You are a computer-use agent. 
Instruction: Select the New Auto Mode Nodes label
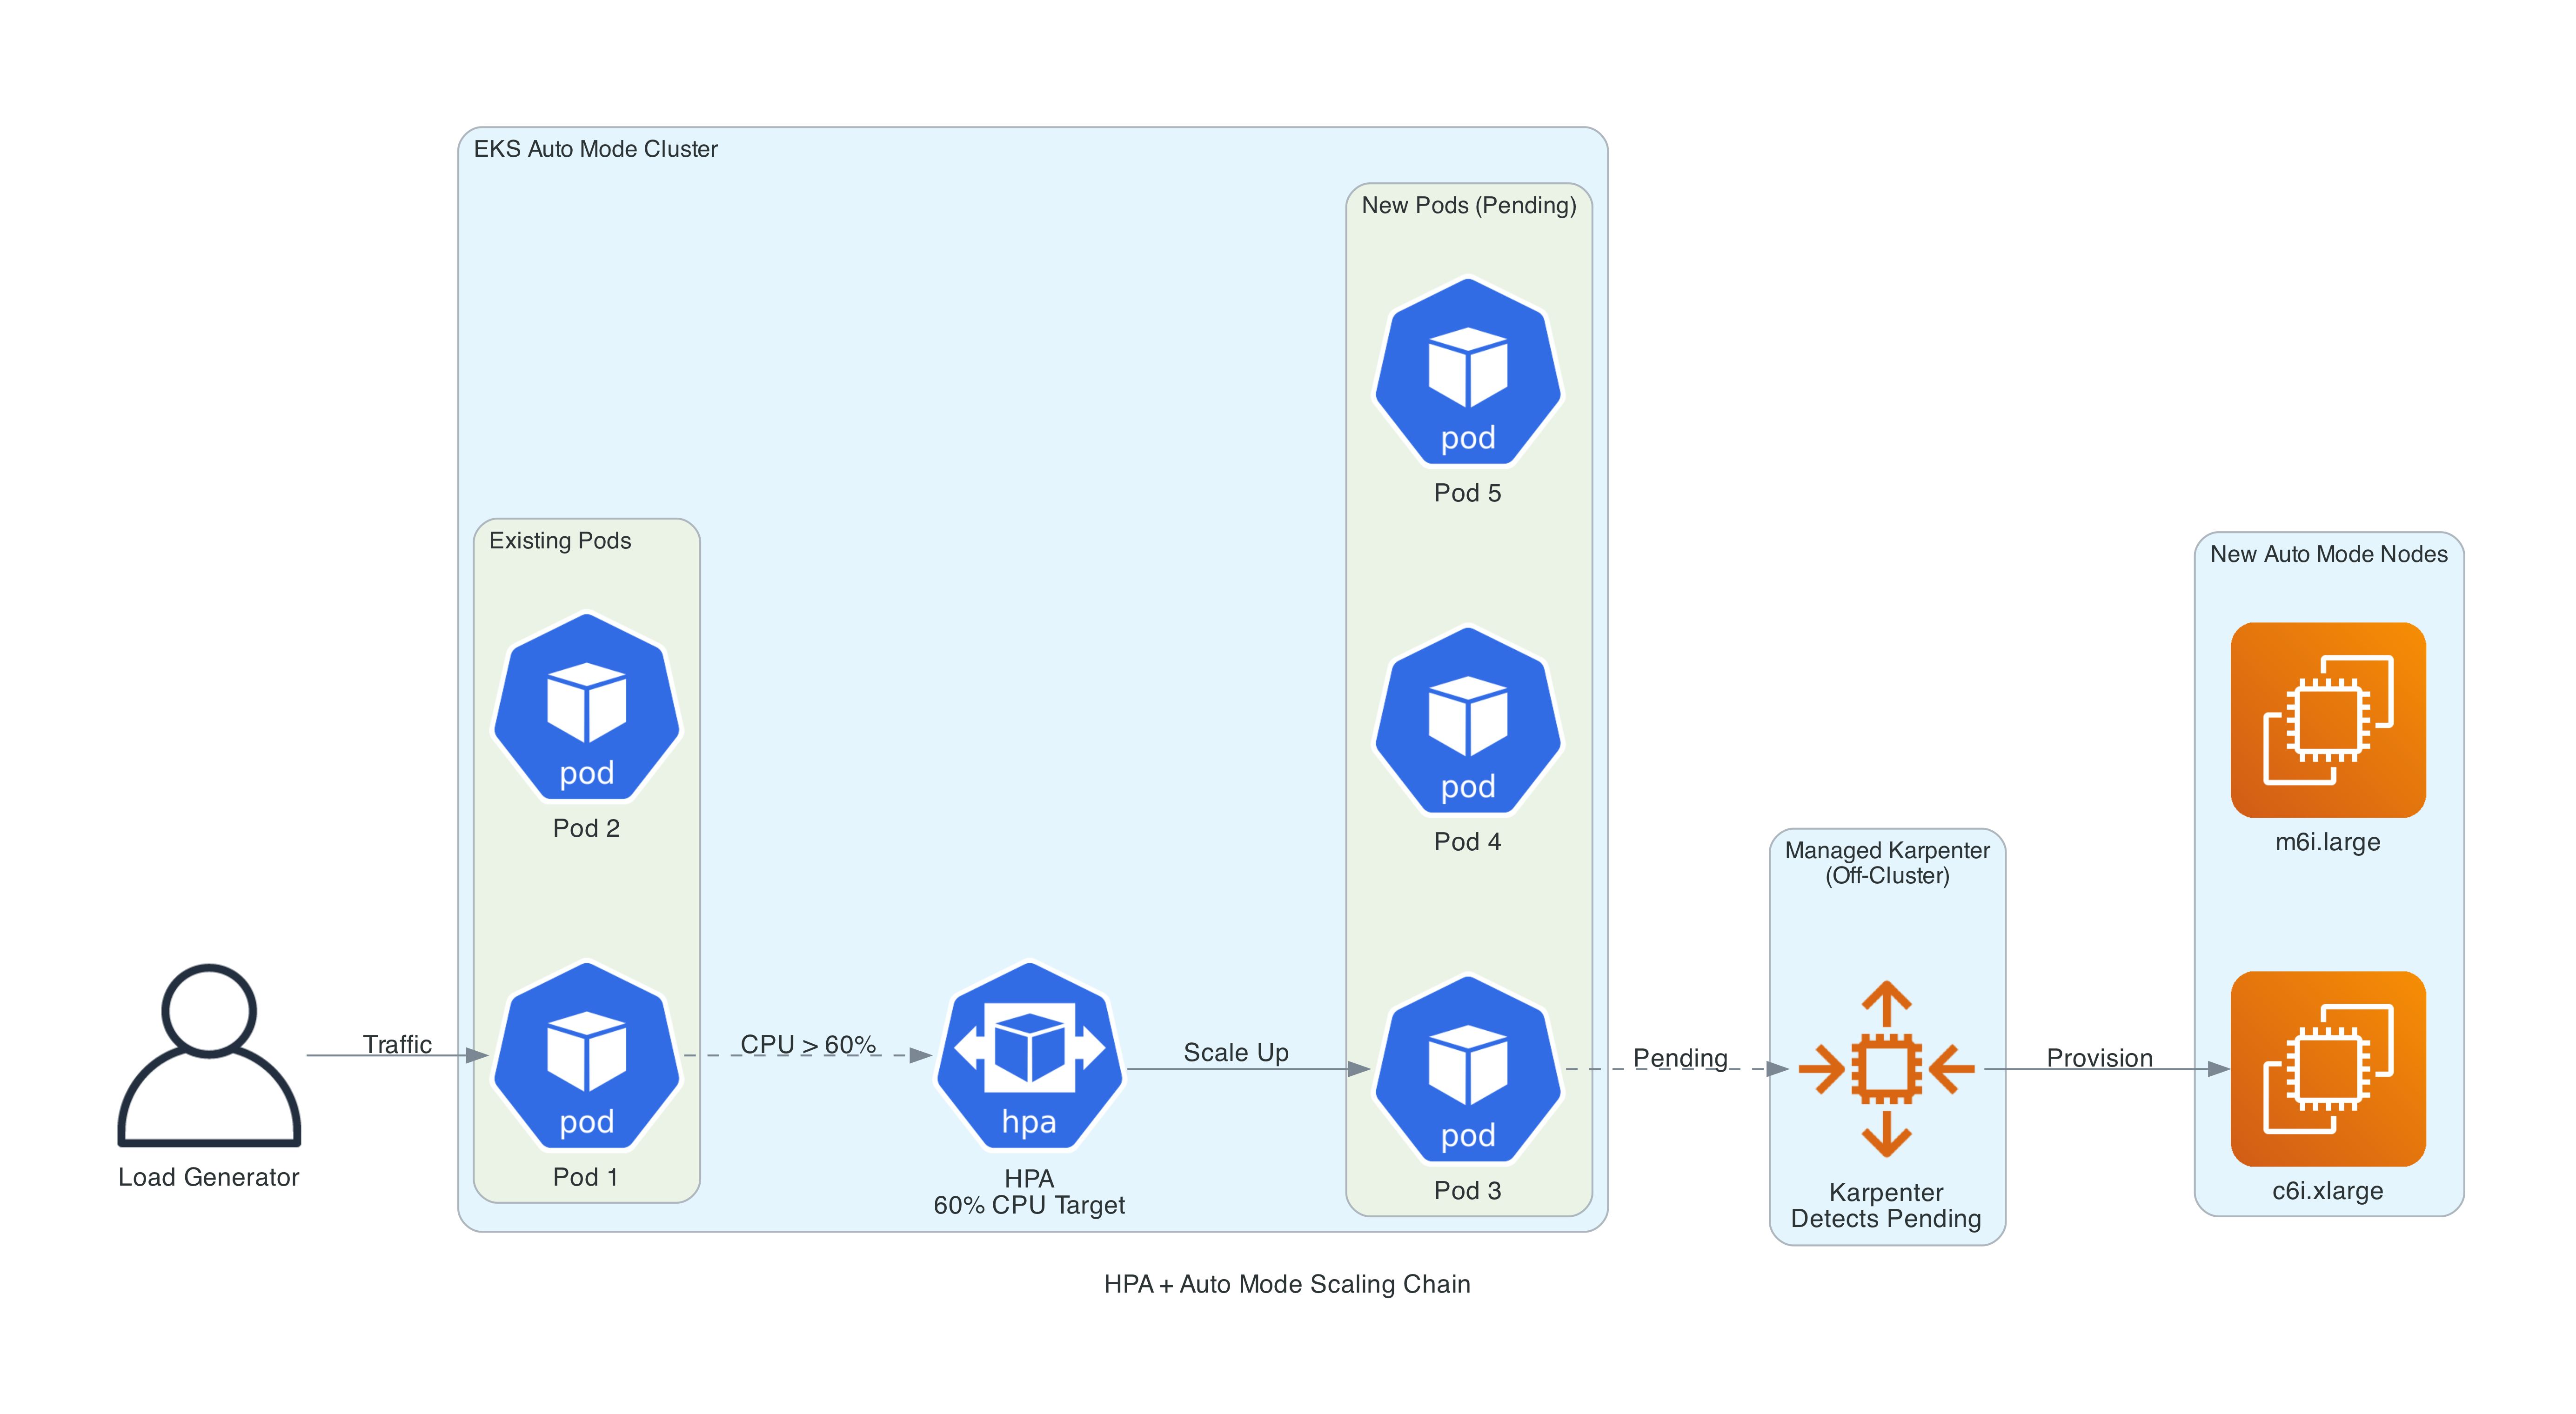[2328, 554]
